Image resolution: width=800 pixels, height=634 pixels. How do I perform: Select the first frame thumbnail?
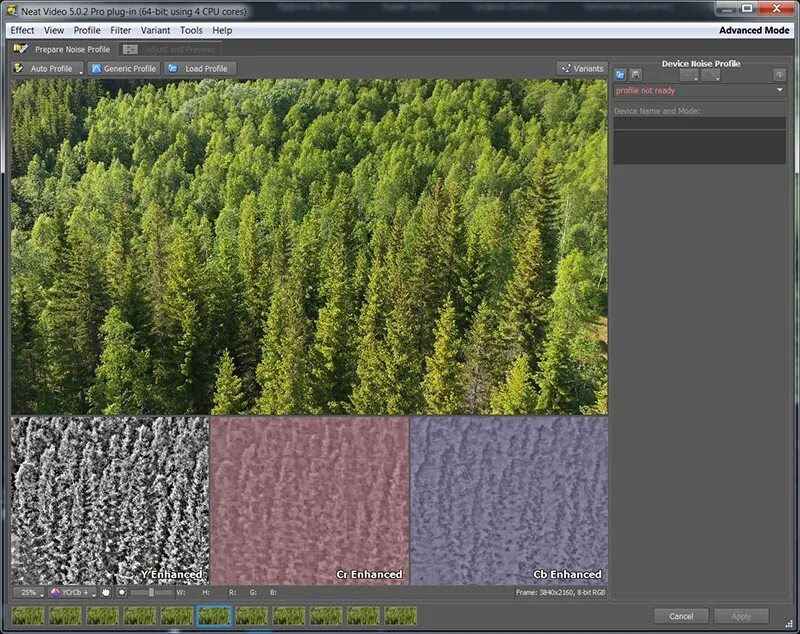click(x=28, y=616)
